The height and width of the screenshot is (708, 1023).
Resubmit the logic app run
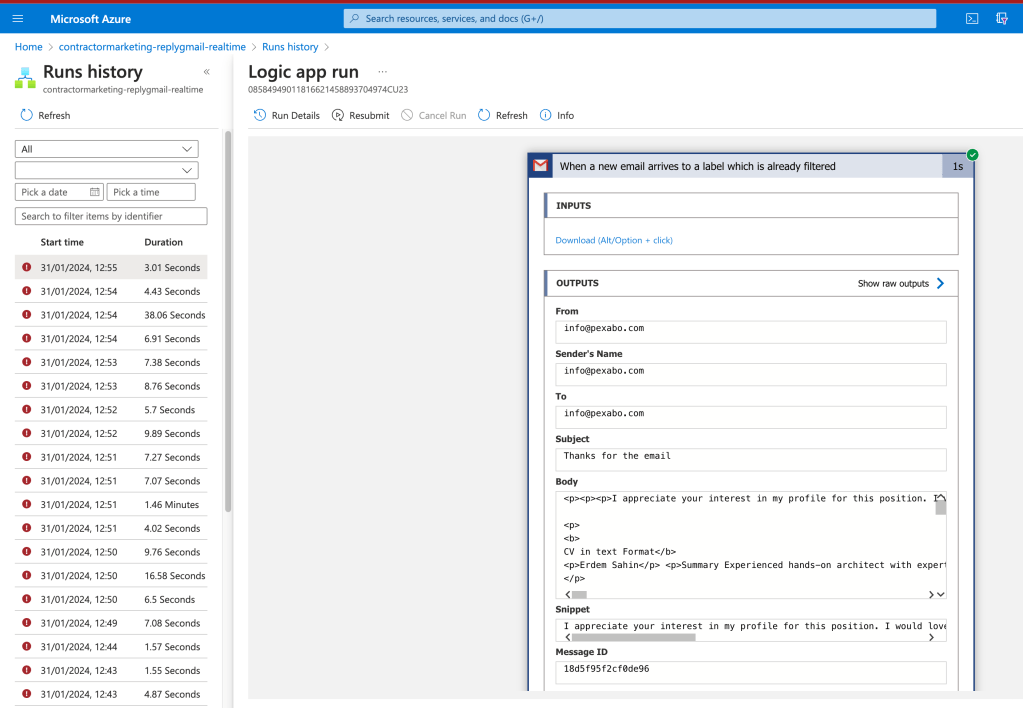[361, 115]
